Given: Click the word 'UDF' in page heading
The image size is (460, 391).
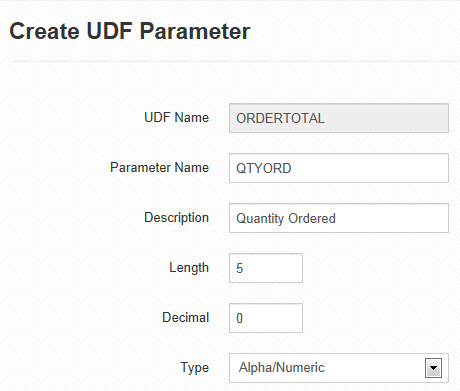Looking at the screenshot, I should 109,31.
